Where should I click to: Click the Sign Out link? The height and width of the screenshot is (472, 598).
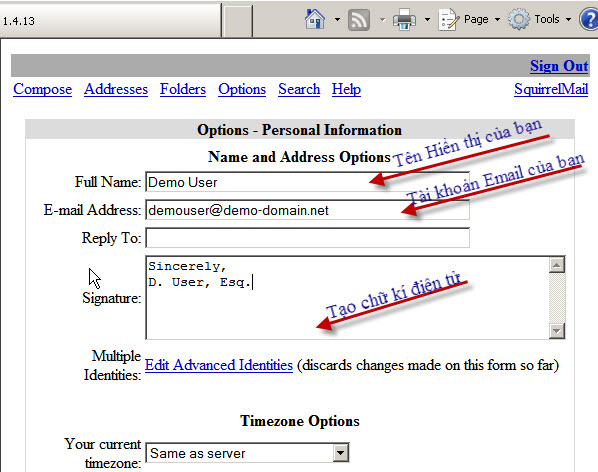[x=559, y=66]
